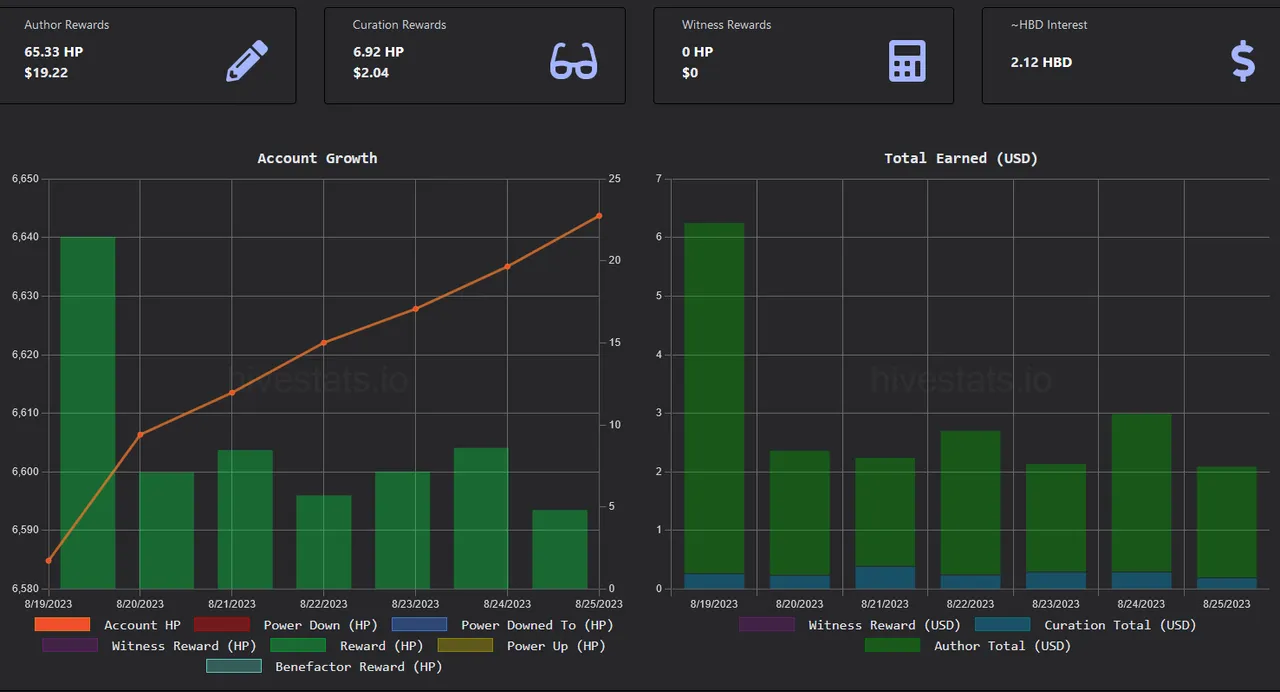Toggle Power Down (HP) legend entry
This screenshot has width=1280, height=692.
[x=266, y=625]
